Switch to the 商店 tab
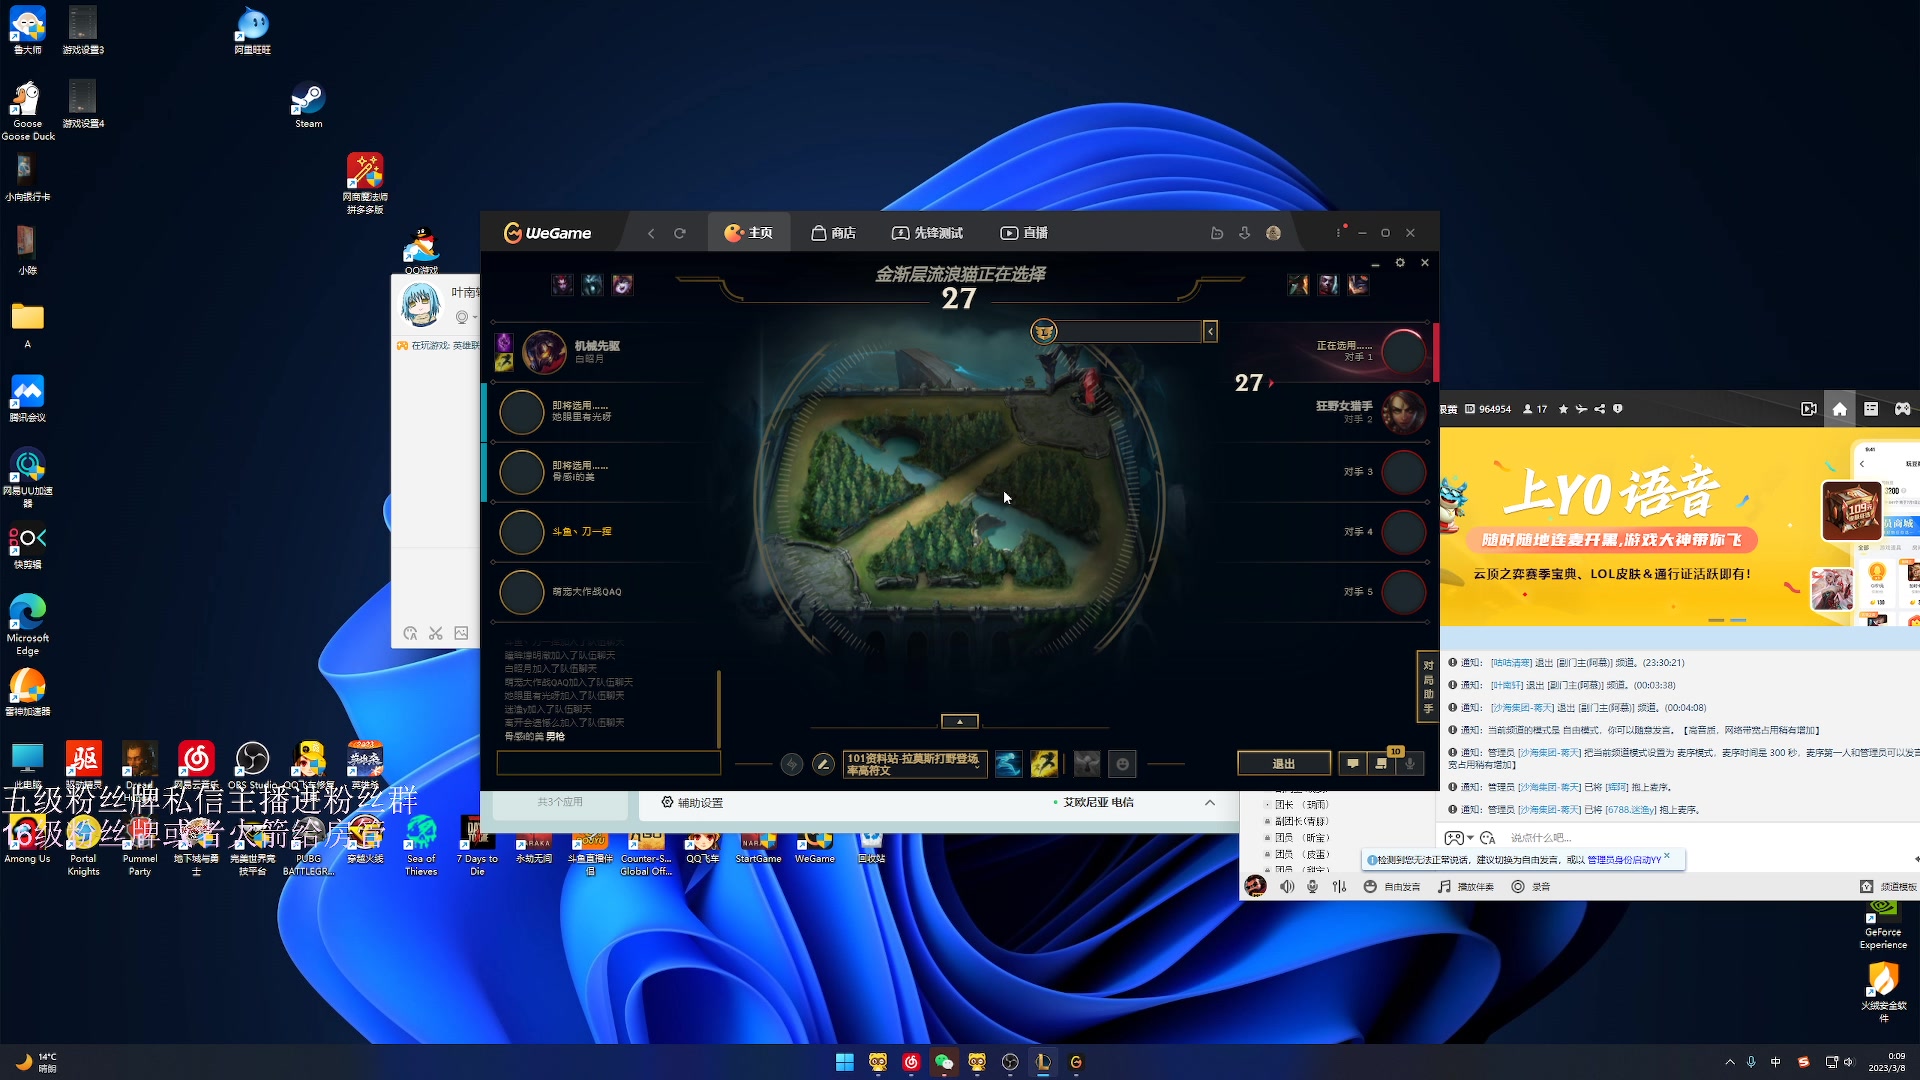Image resolution: width=1920 pixels, height=1080 pixels. pyautogui.click(x=833, y=233)
